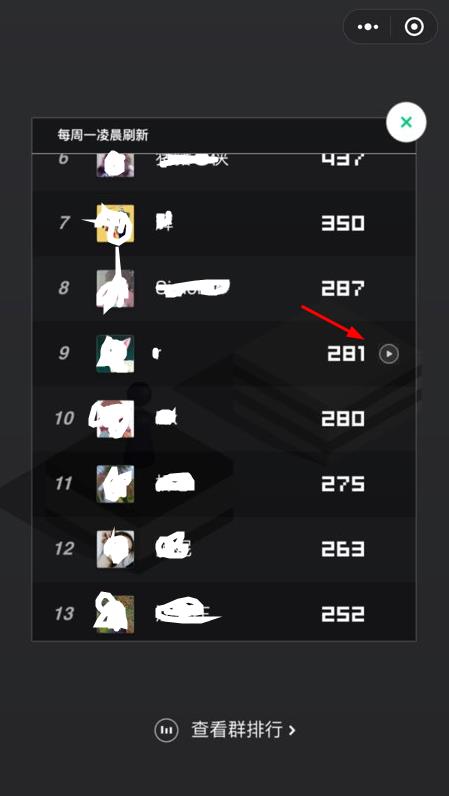Select the avatar of rank 8 player
This screenshot has height=796, width=449.
point(115,288)
